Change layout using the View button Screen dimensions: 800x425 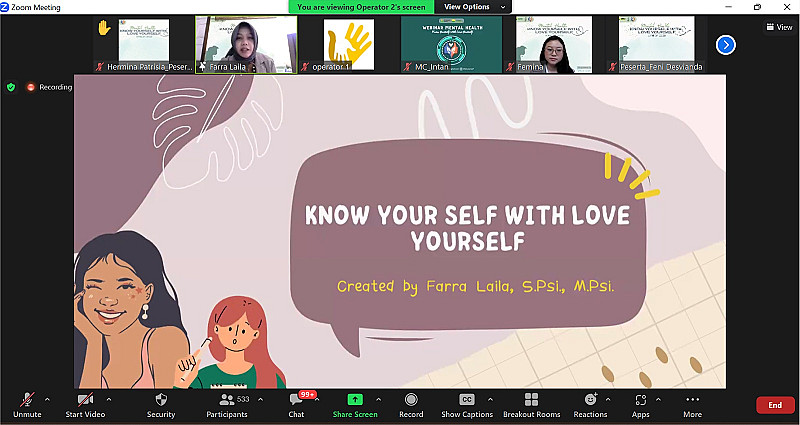778,27
